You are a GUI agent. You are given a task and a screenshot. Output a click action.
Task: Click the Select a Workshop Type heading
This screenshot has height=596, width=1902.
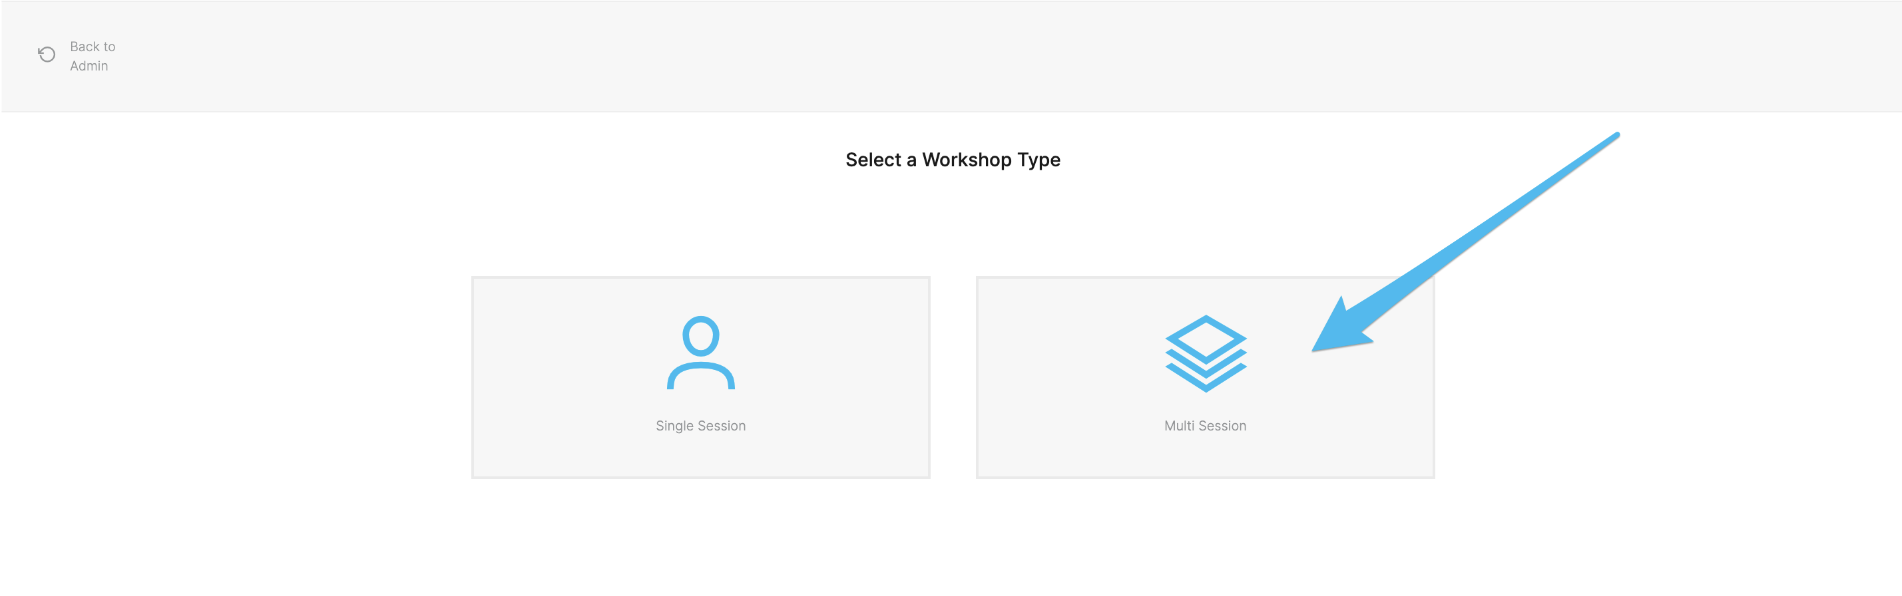pos(953,160)
